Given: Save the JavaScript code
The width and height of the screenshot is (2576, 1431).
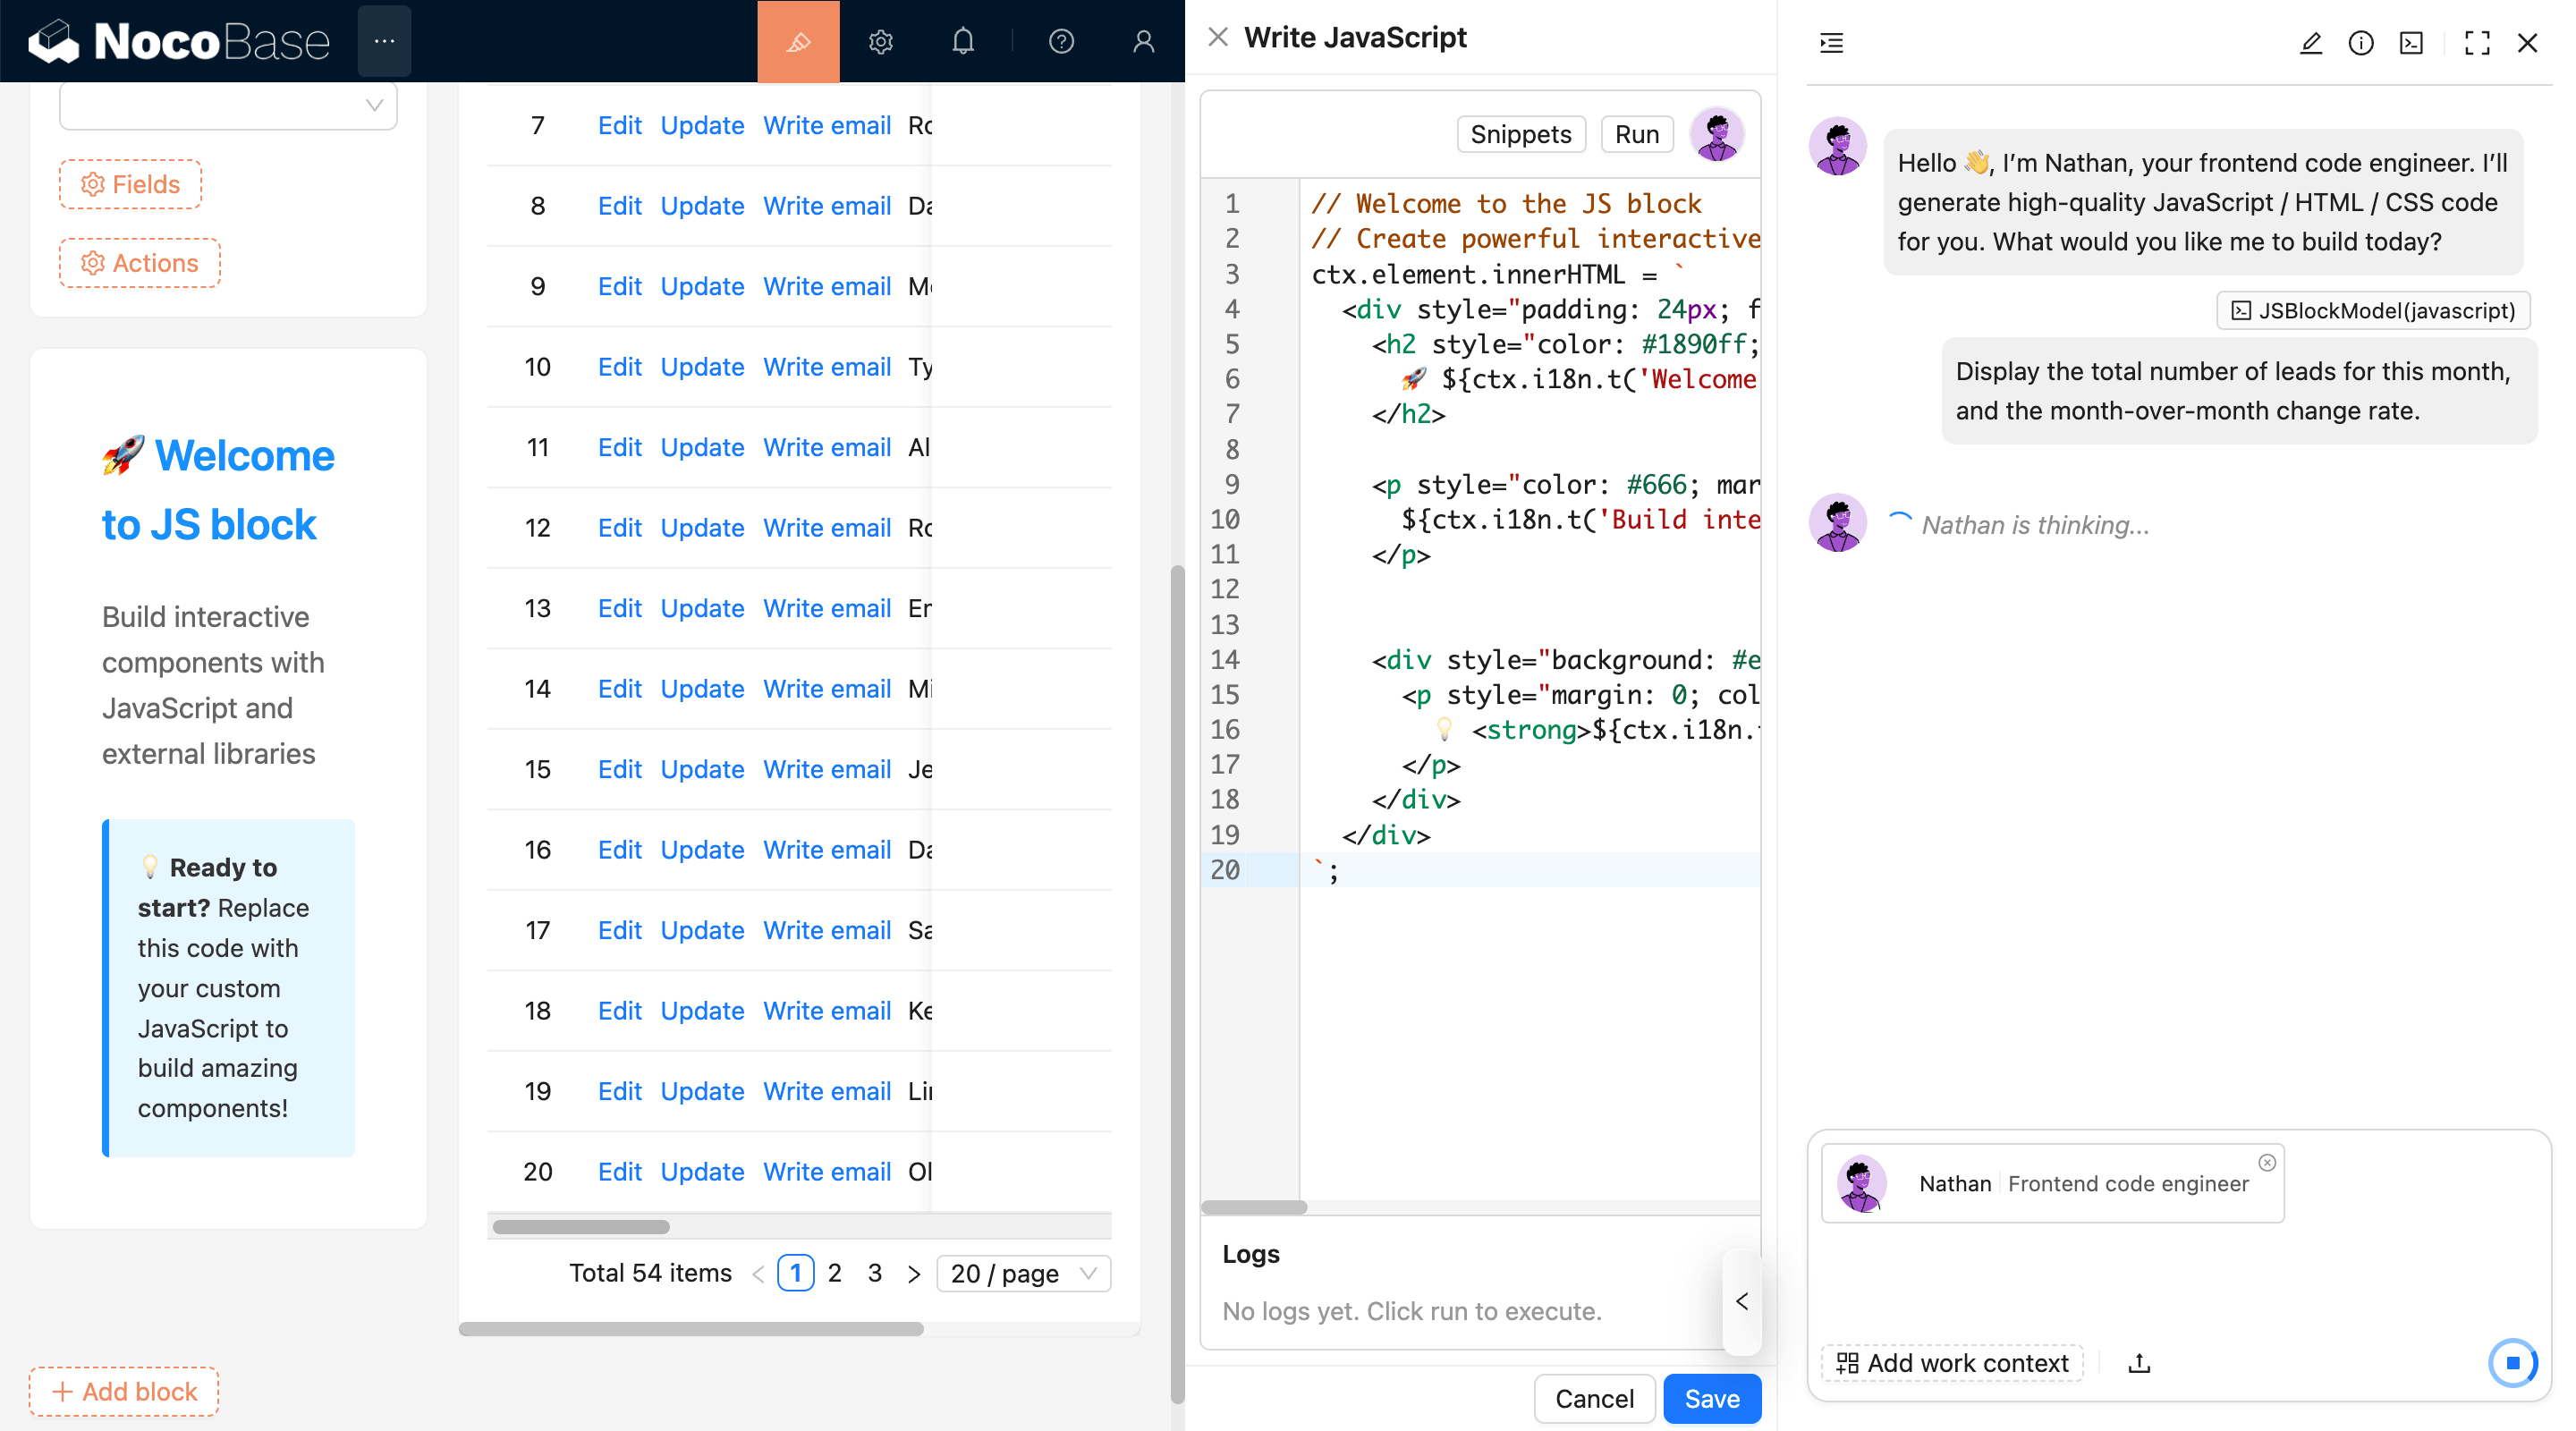Looking at the screenshot, I should point(1711,1398).
